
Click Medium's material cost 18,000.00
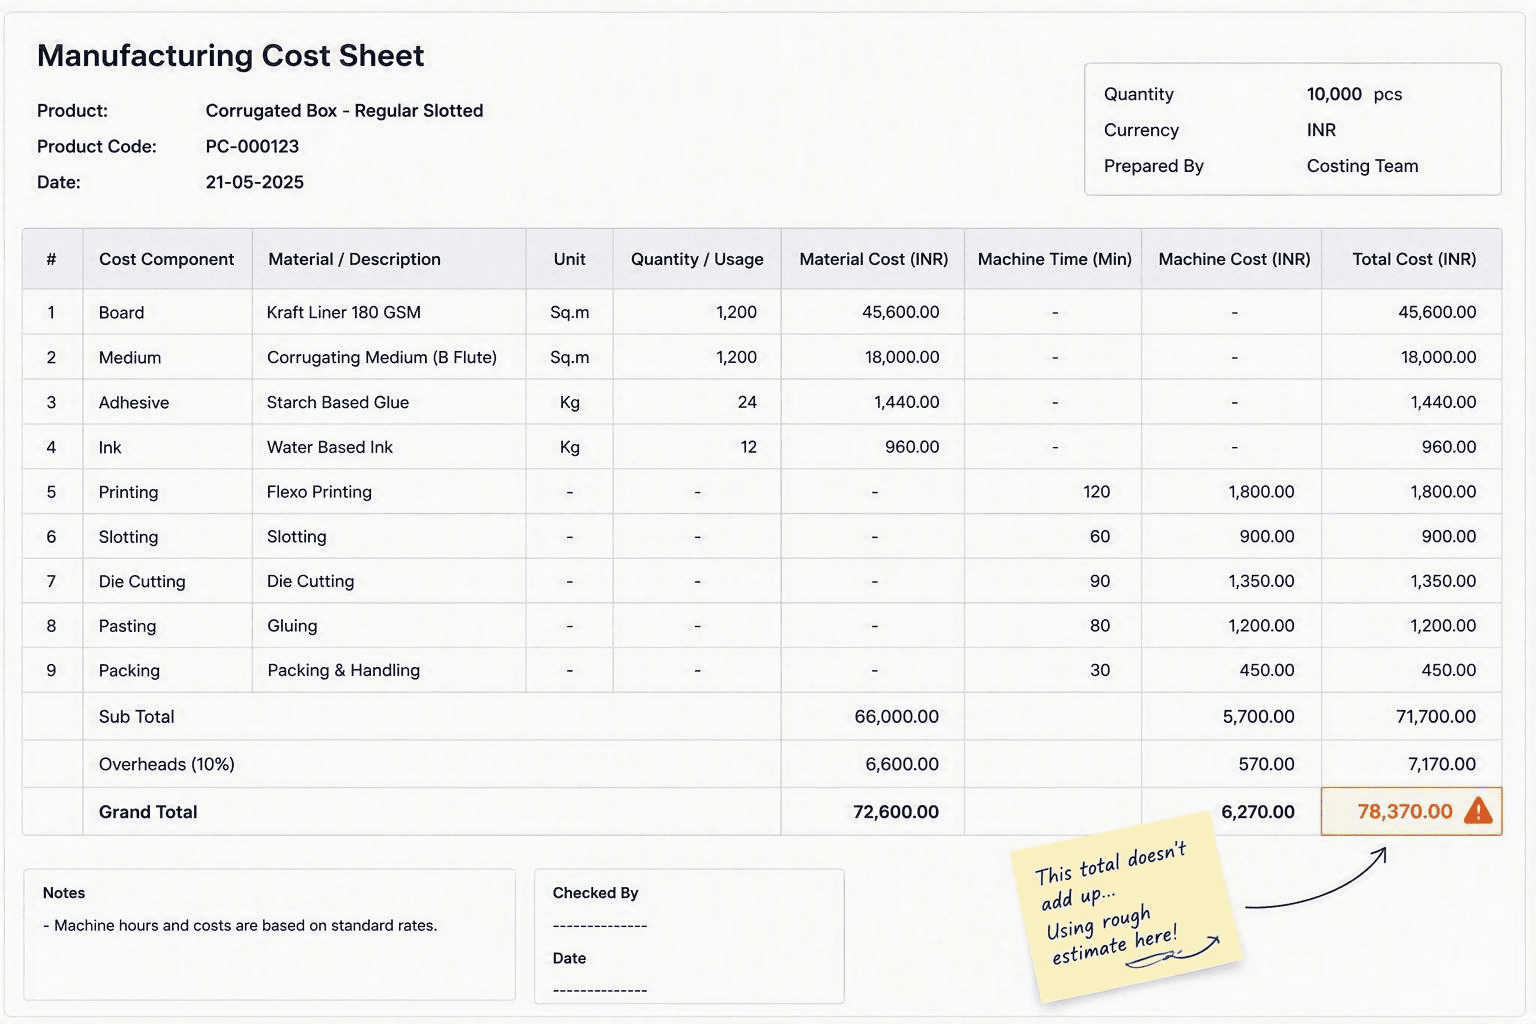902,357
